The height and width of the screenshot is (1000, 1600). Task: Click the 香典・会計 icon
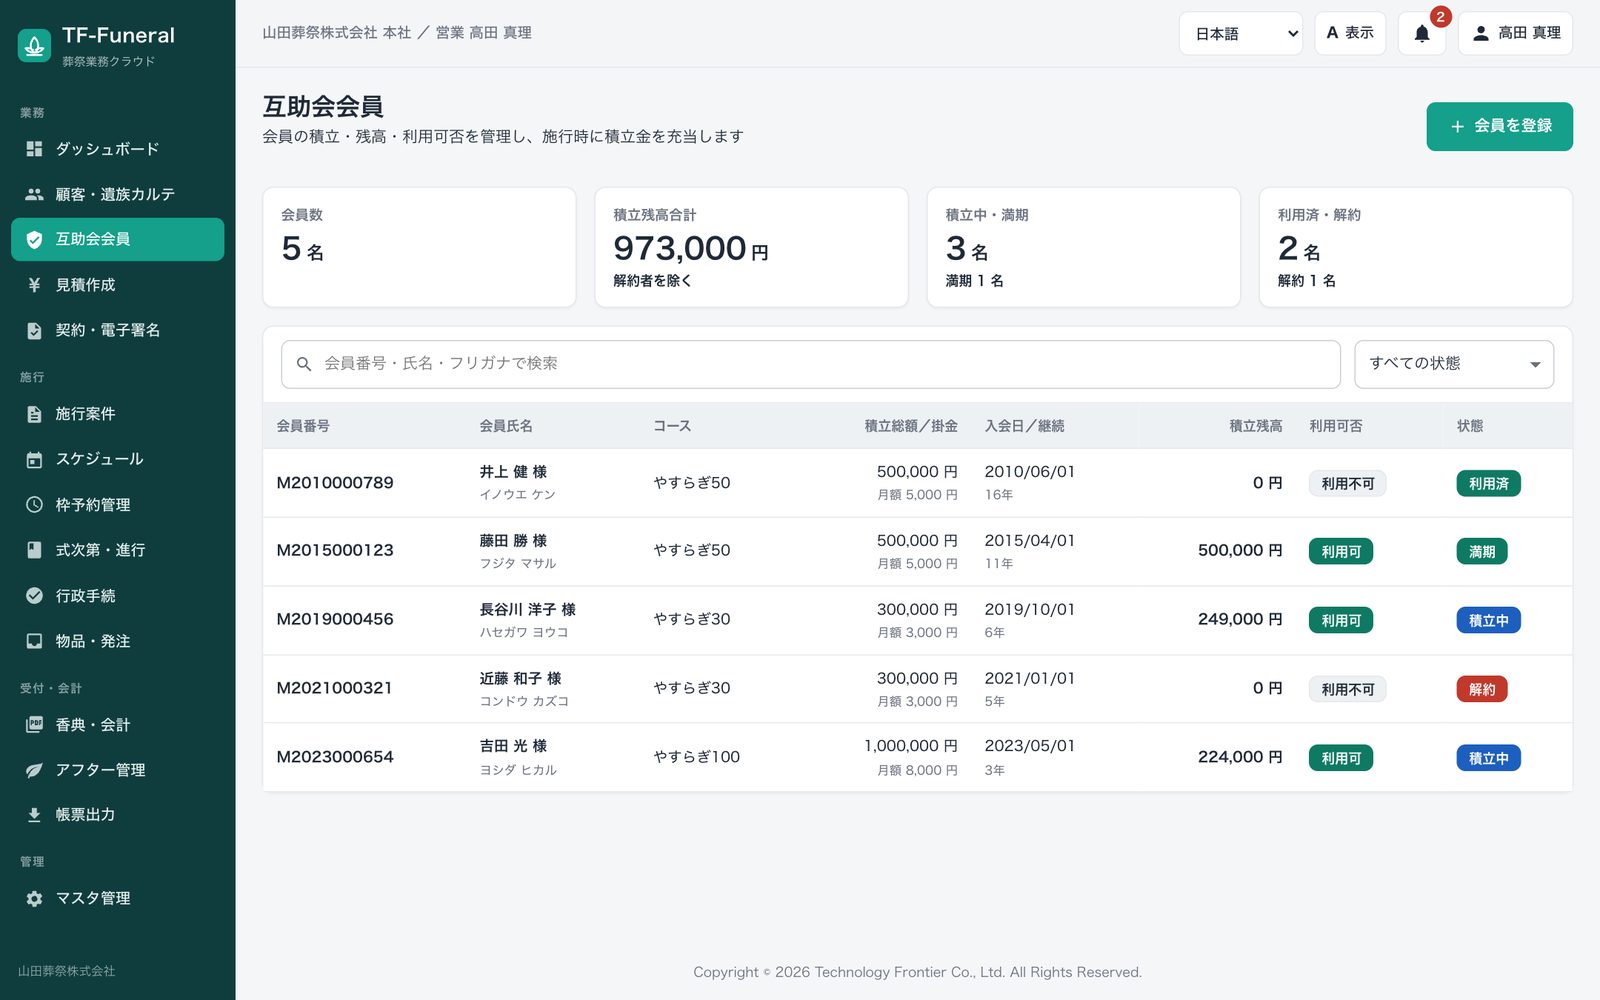point(34,725)
